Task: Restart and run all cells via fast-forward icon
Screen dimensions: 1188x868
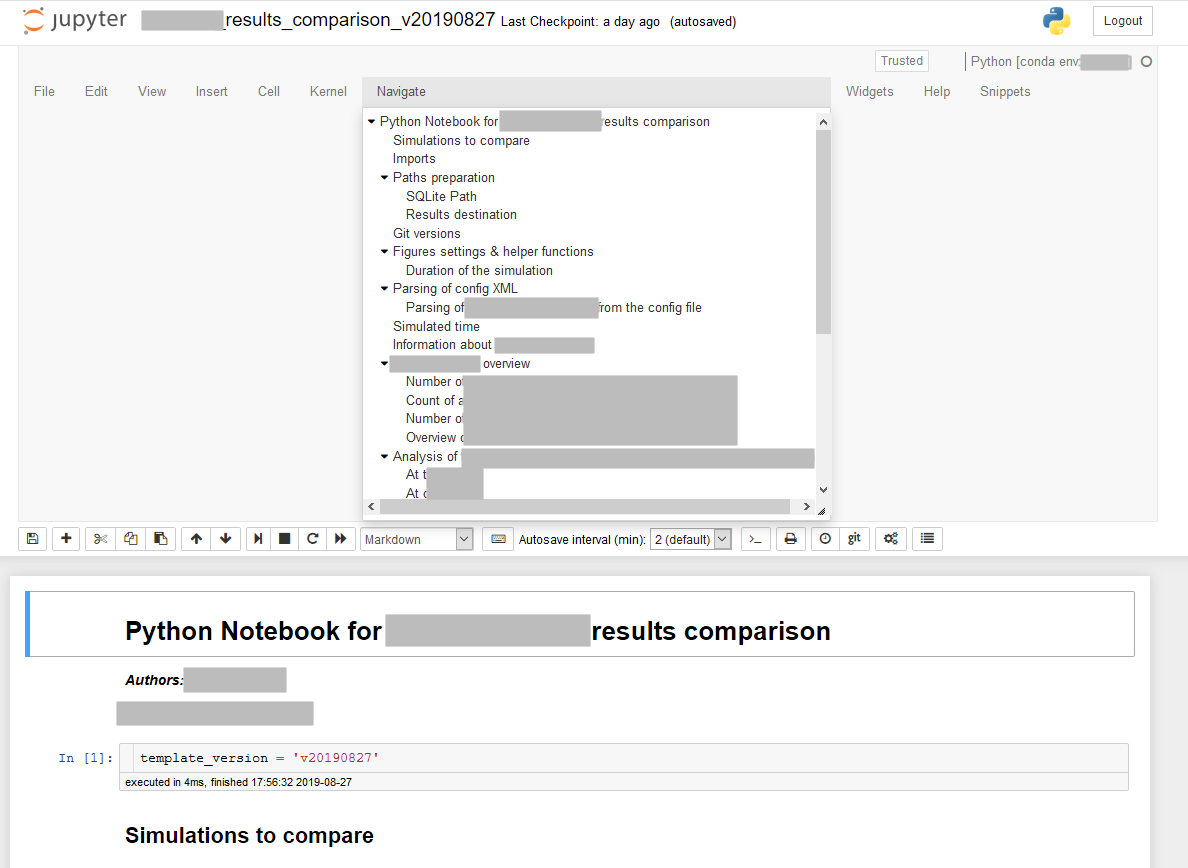Action: 340,538
